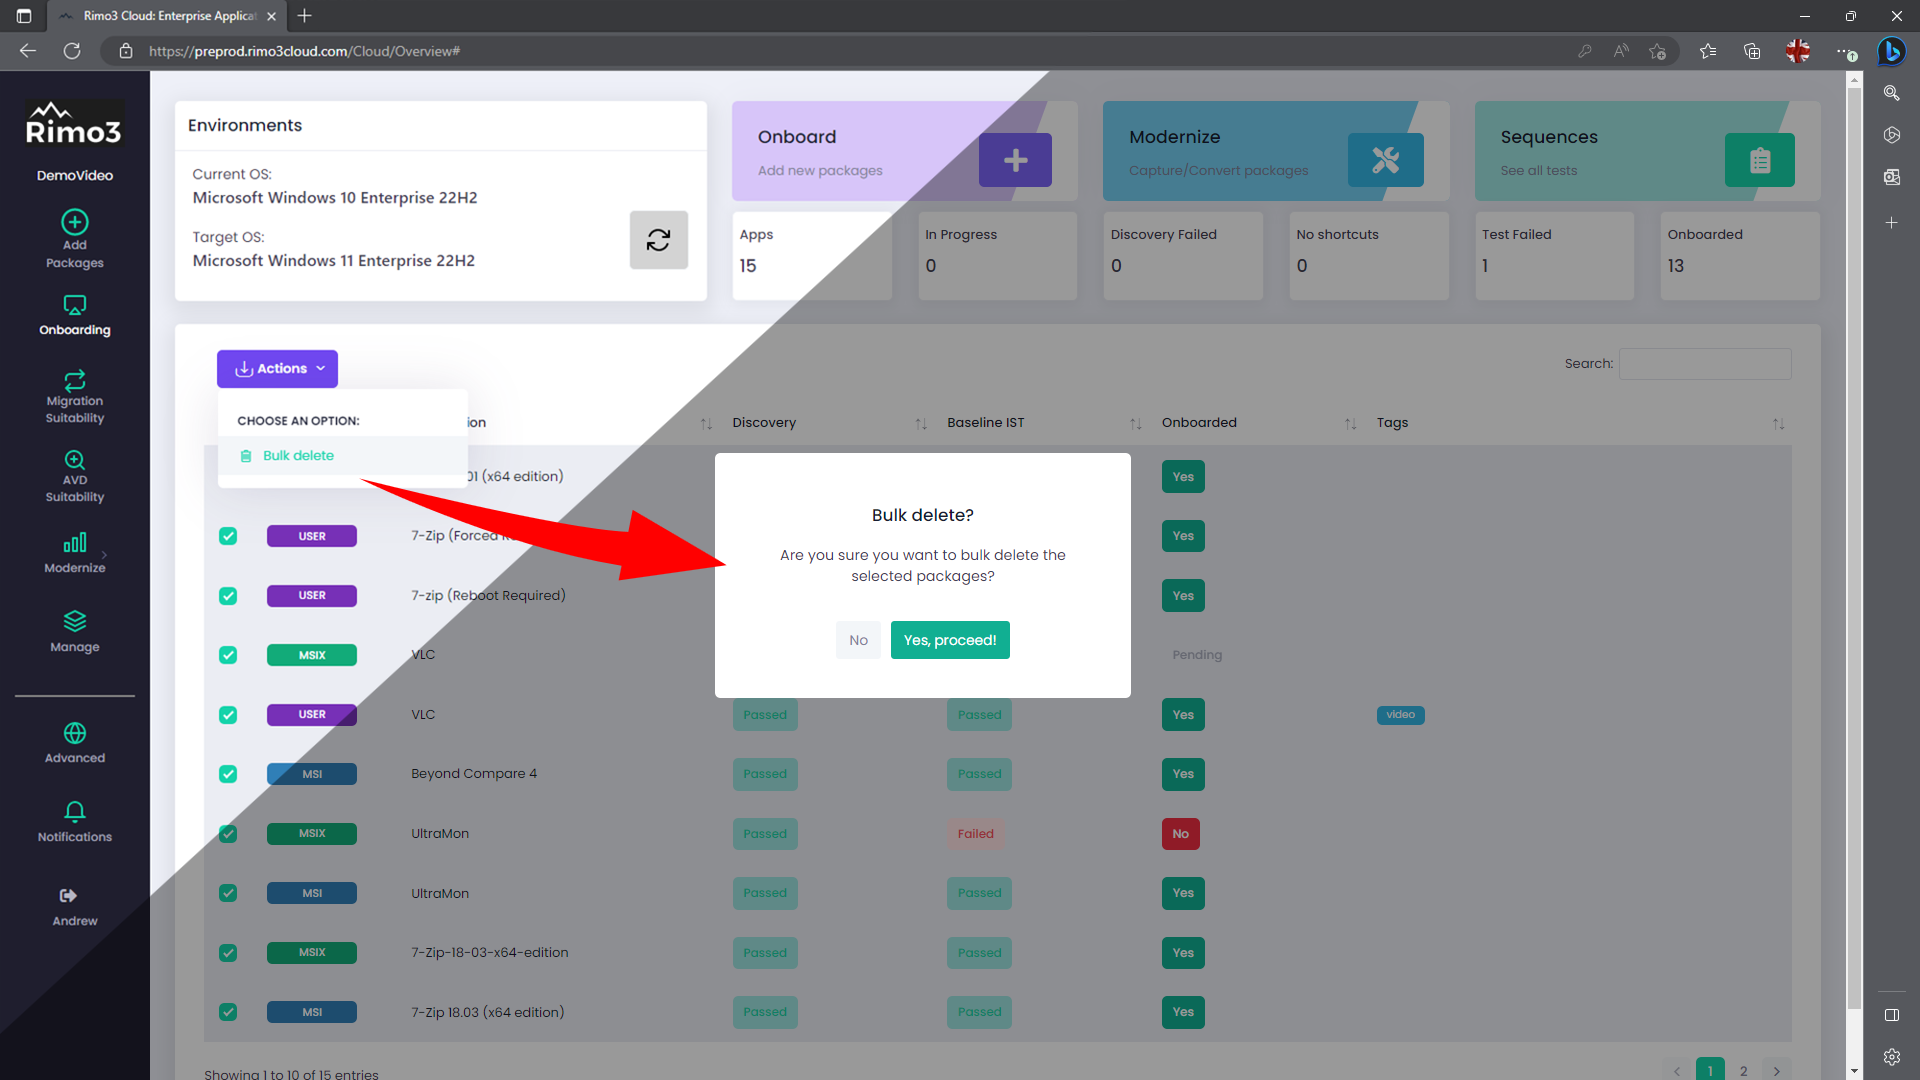Toggle the VLC MSIX row checkbox
The height and width of the screenshot is (1080, 1920).
coord(228,655)
